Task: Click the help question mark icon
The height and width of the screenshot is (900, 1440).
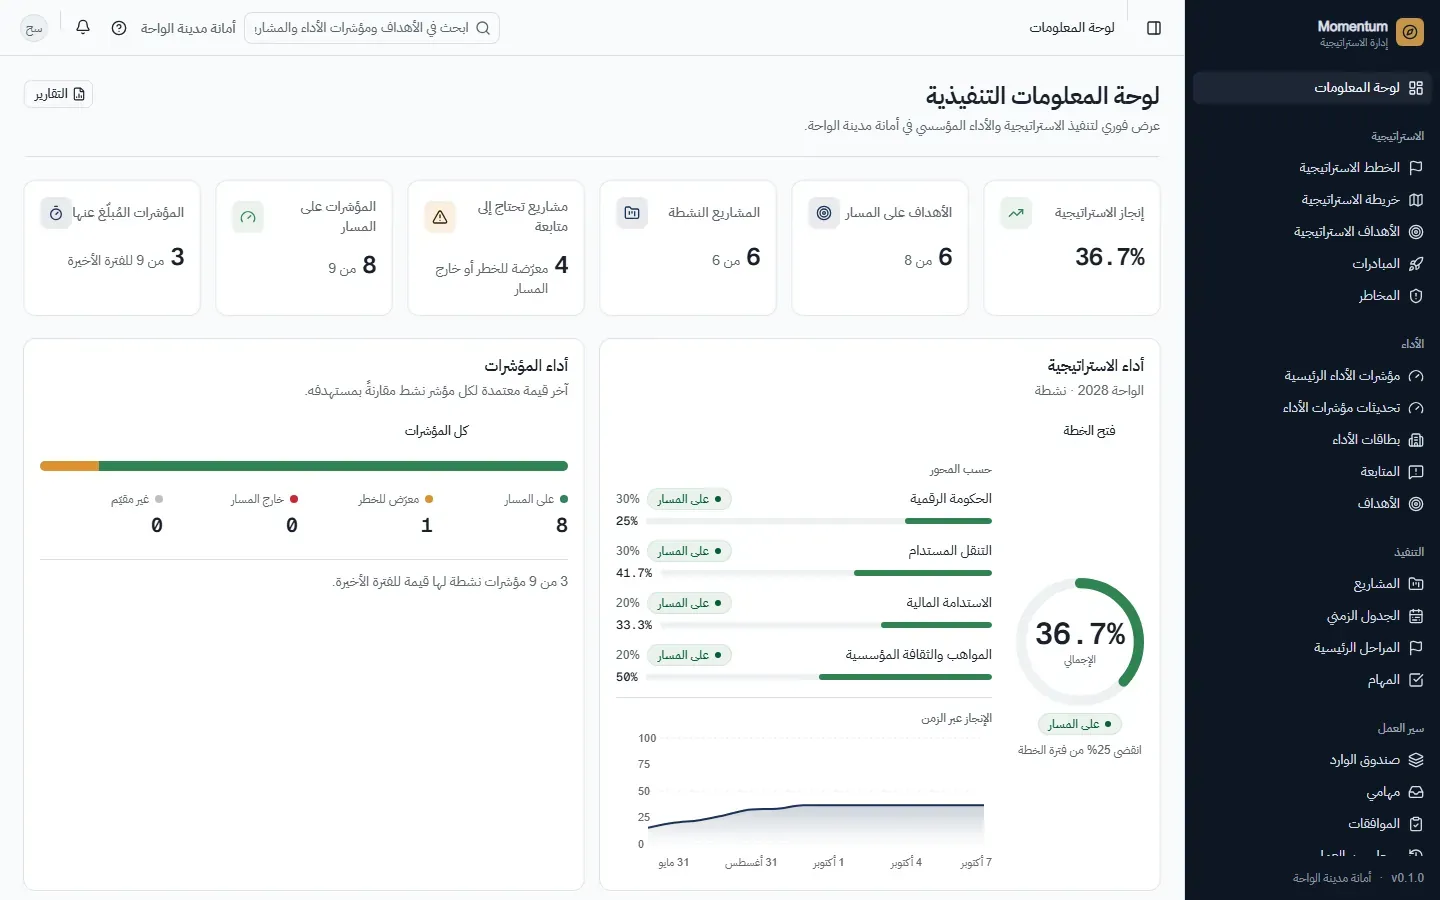Action: [119, 28]
